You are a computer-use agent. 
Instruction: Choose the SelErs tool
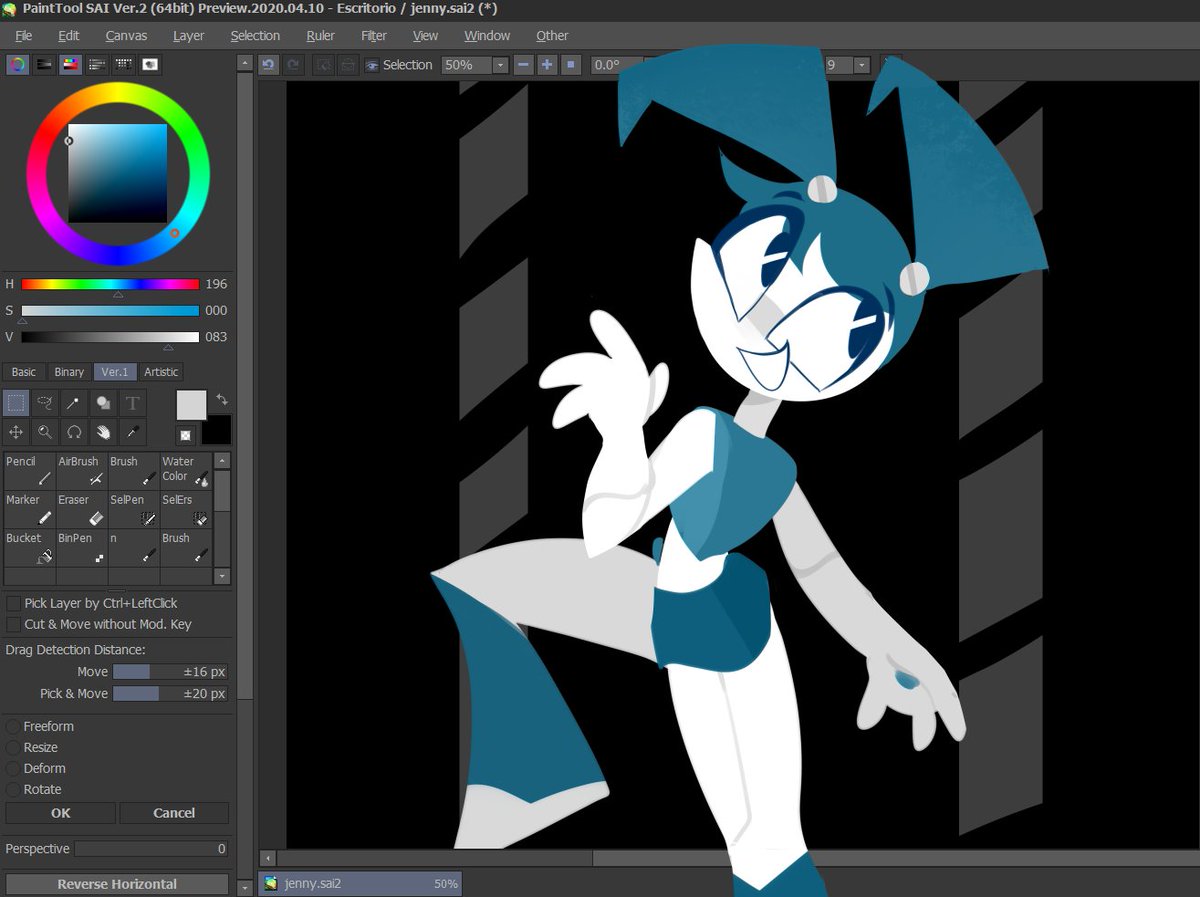tap(186, 509)
